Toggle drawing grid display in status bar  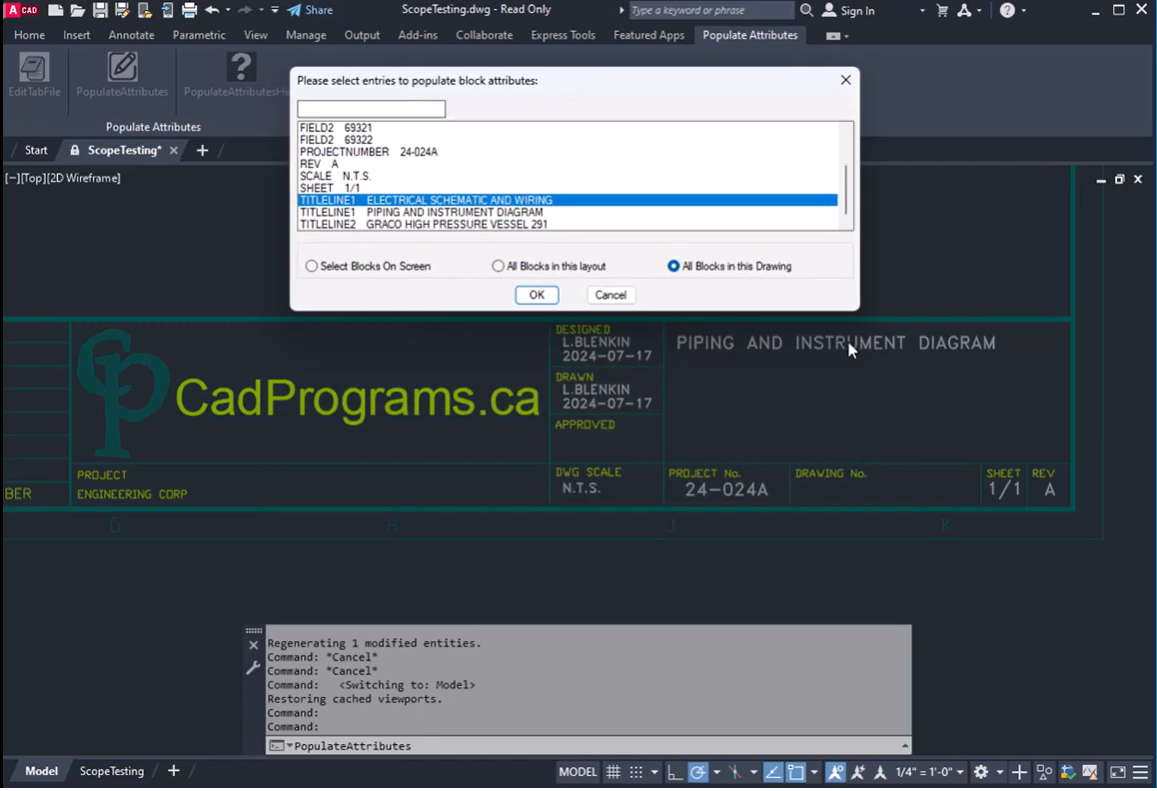tap(613, 772)
